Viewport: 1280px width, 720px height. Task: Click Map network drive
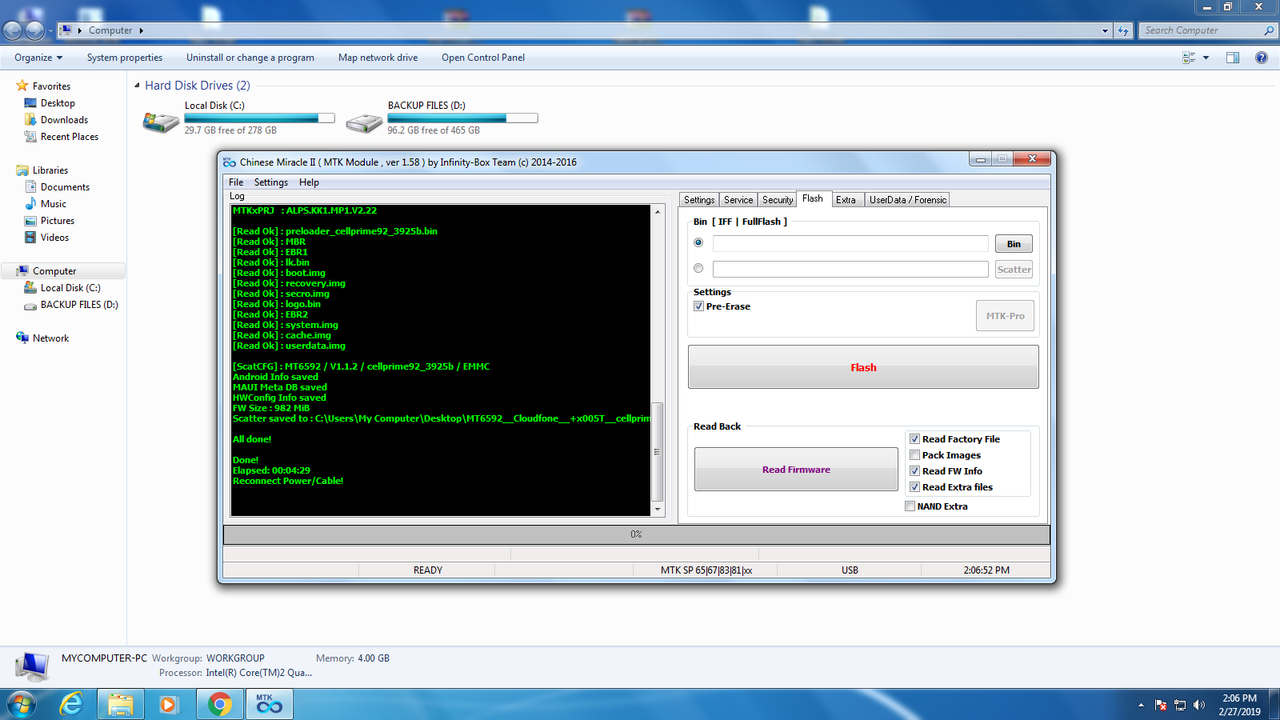coord(378,58)
